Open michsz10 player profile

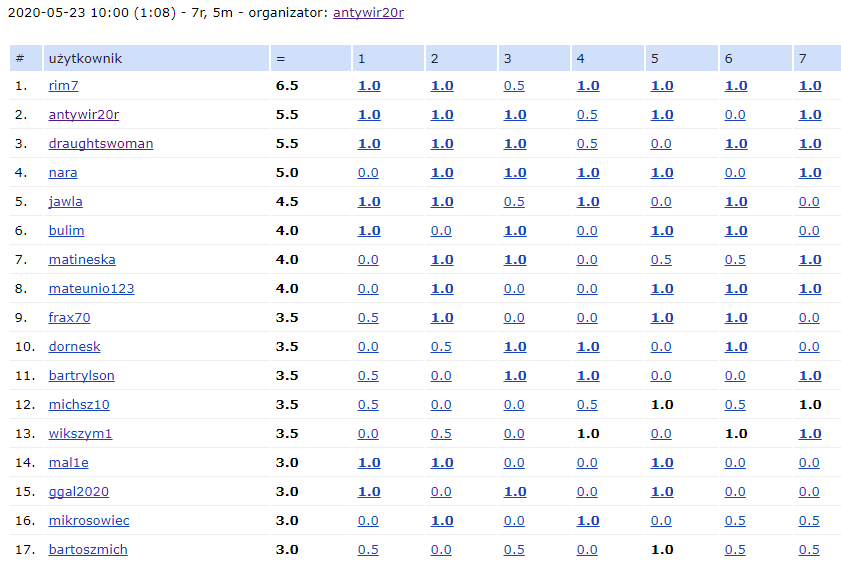79,405
